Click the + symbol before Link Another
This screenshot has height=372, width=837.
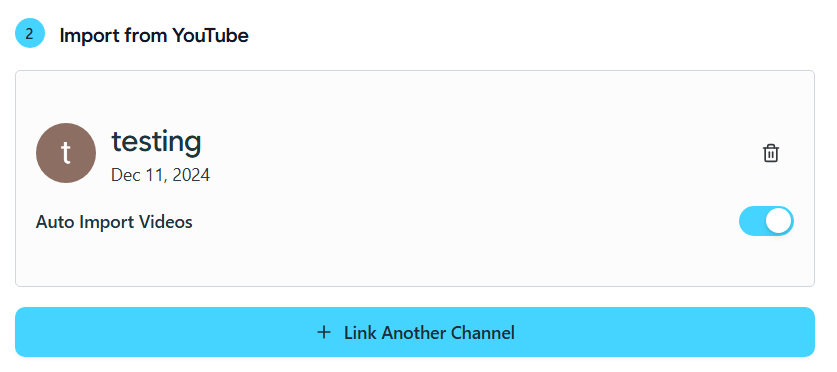pos(323,333)
